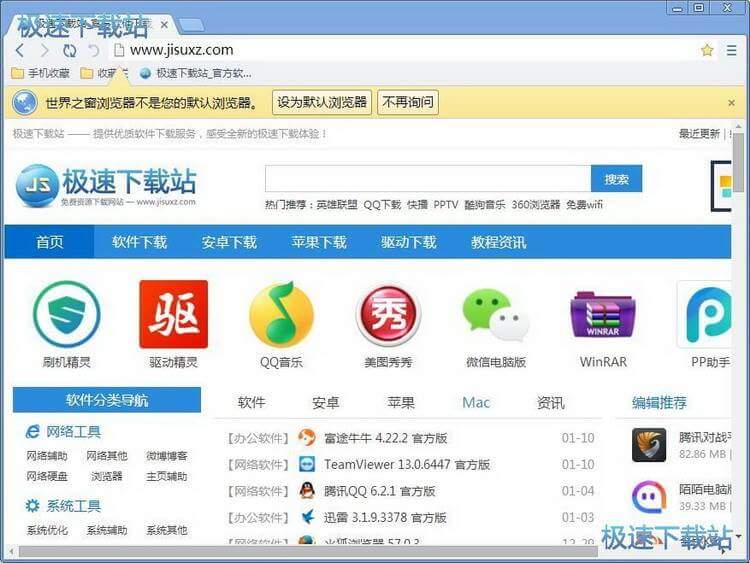Click the 美图秀秀 icon

click(x=388, y=315)
